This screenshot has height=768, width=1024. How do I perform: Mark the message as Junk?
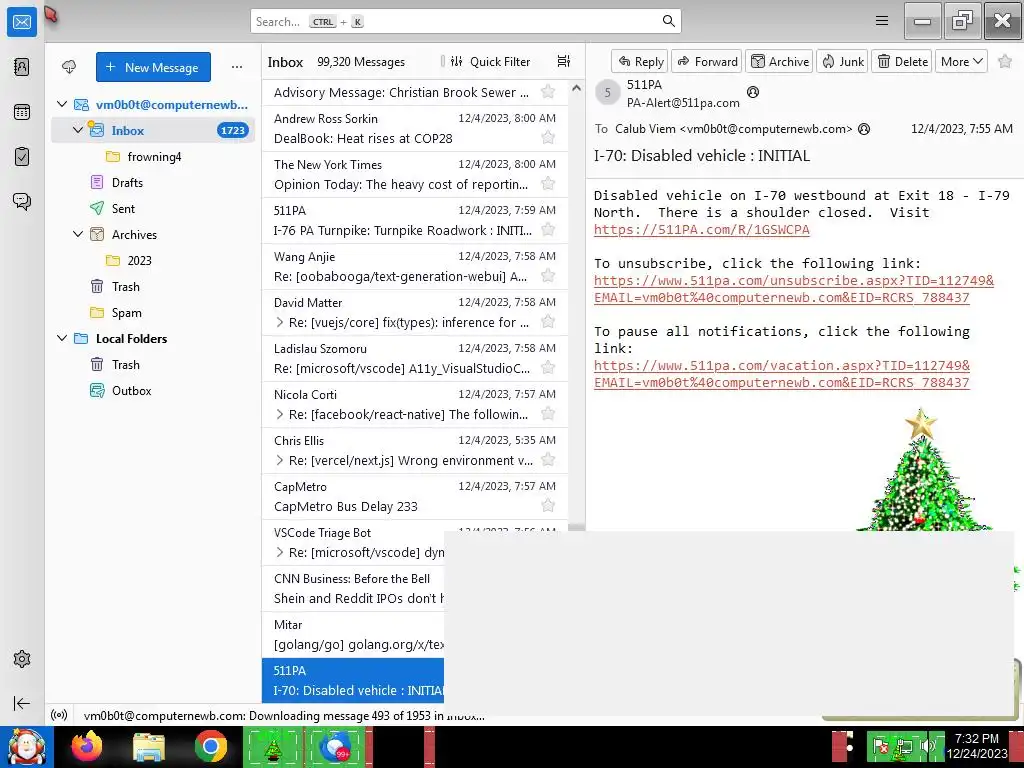point(842,61)
